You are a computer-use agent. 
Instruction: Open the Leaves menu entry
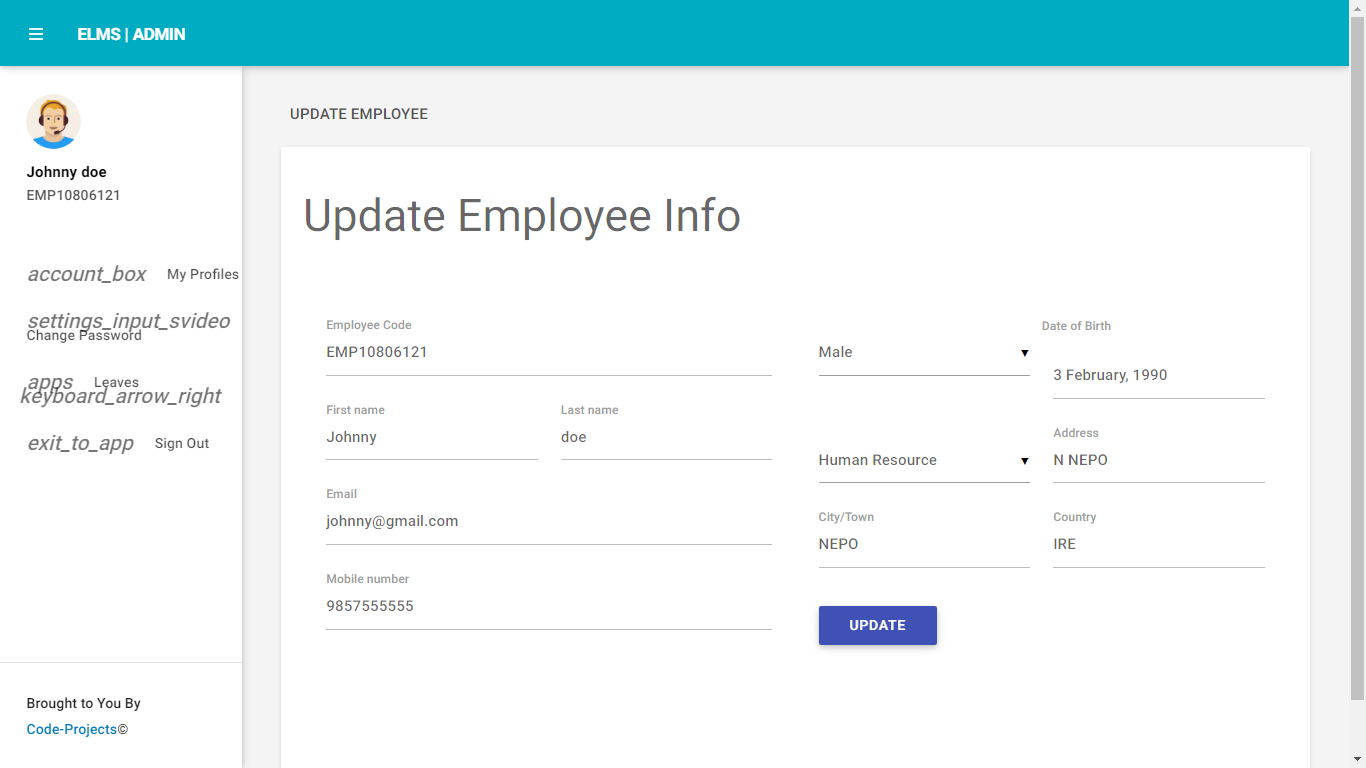[117, 381]
